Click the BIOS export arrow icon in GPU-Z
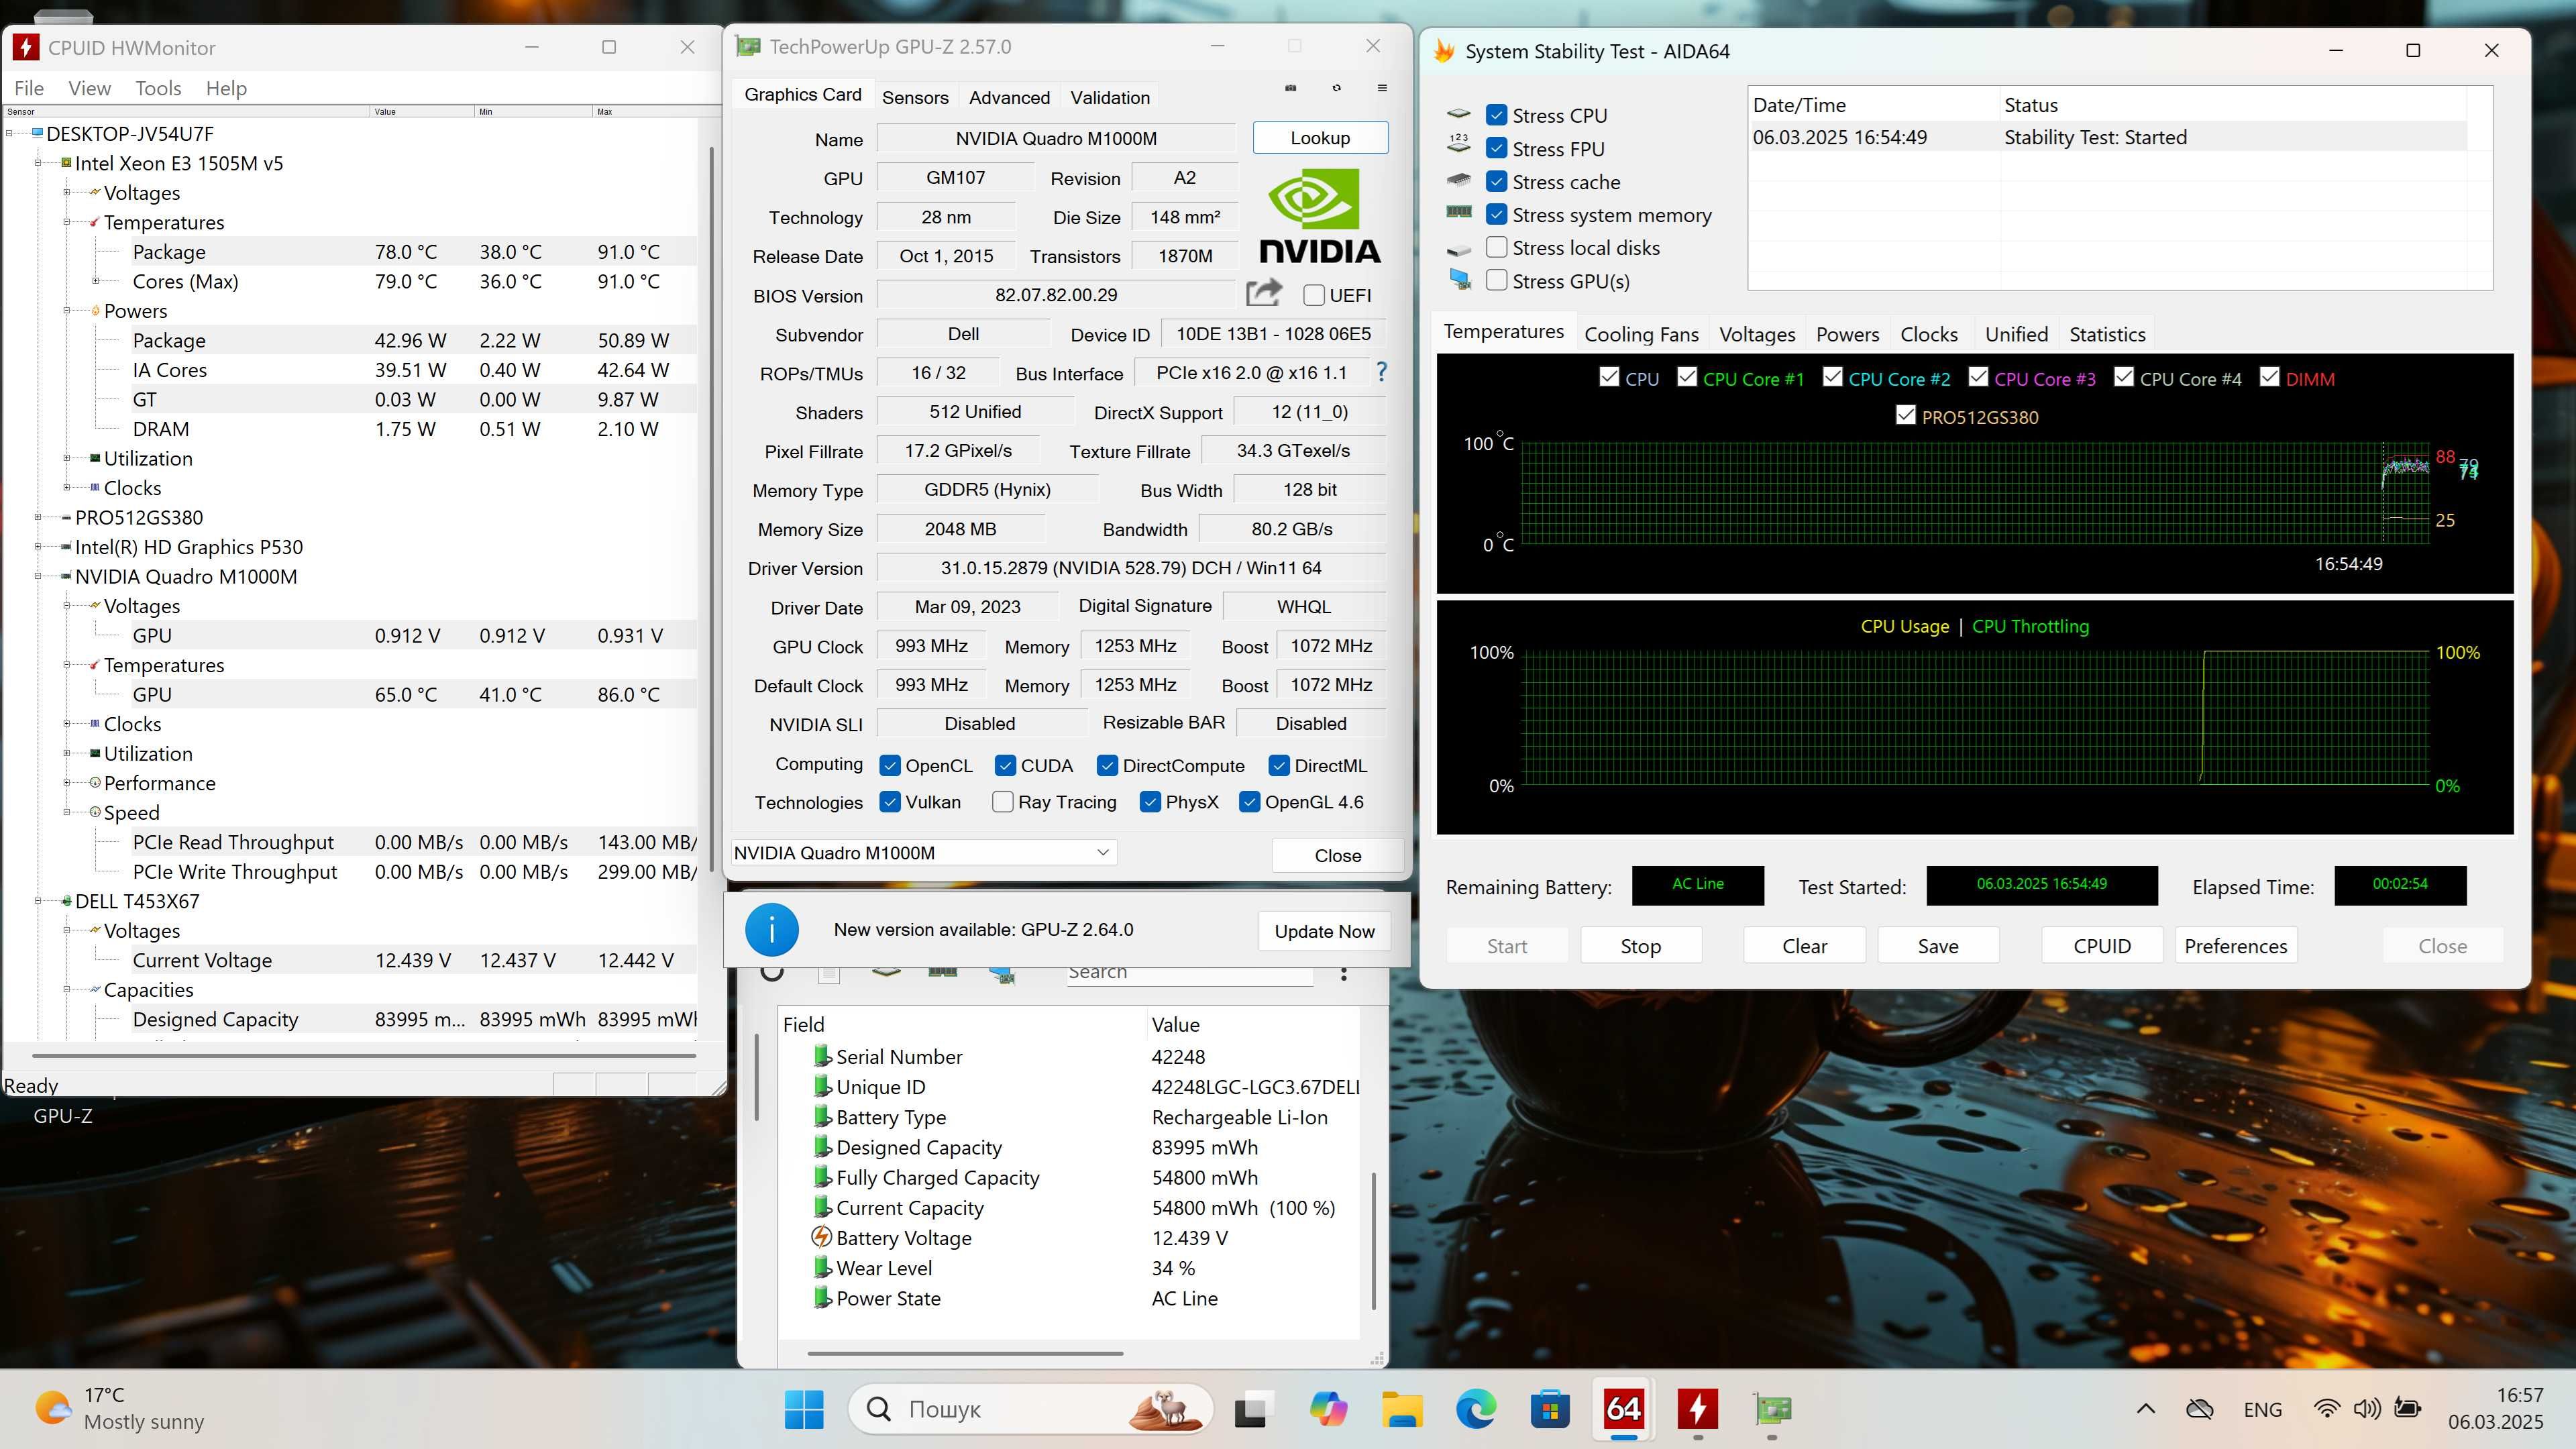The width and height of the screenshot is (2576, 1449). click(1264, 293)
